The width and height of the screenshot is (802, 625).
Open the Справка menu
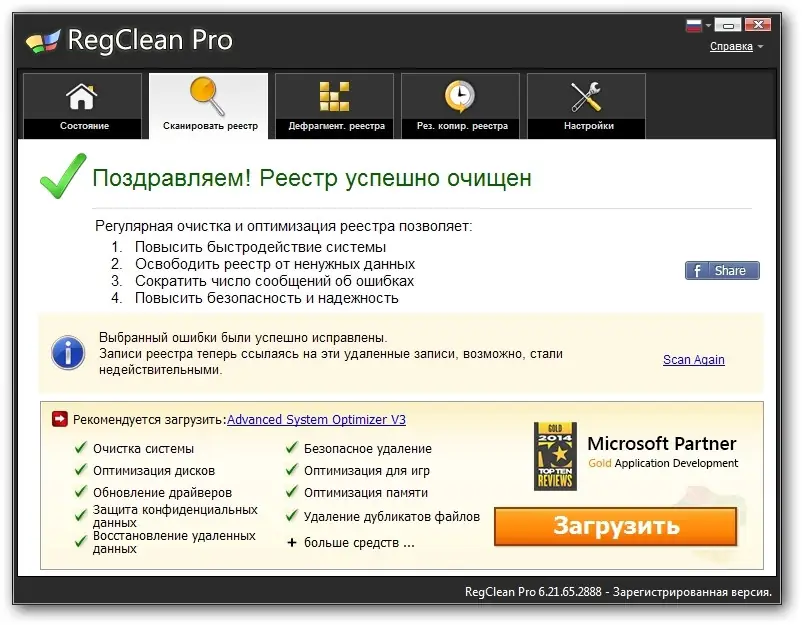point(731,47)
